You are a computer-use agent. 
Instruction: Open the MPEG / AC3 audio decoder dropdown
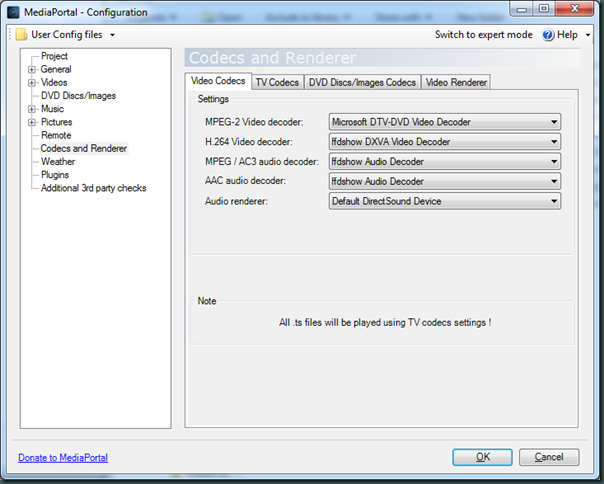[445, 161]
